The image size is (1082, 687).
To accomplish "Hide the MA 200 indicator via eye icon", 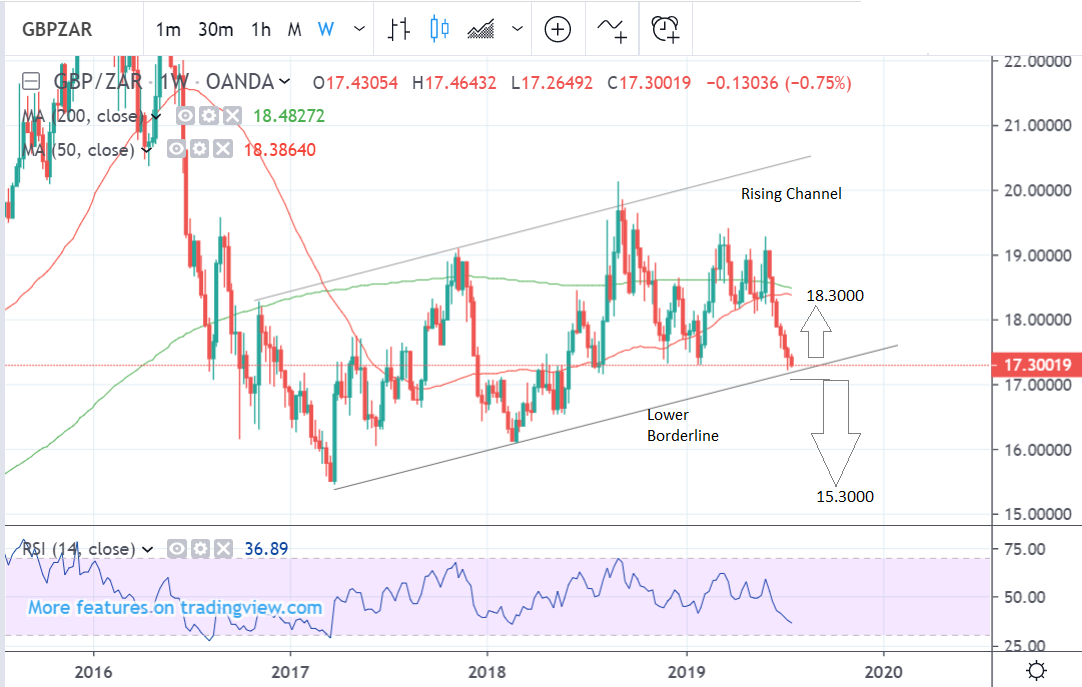I will tap(185, 116).
